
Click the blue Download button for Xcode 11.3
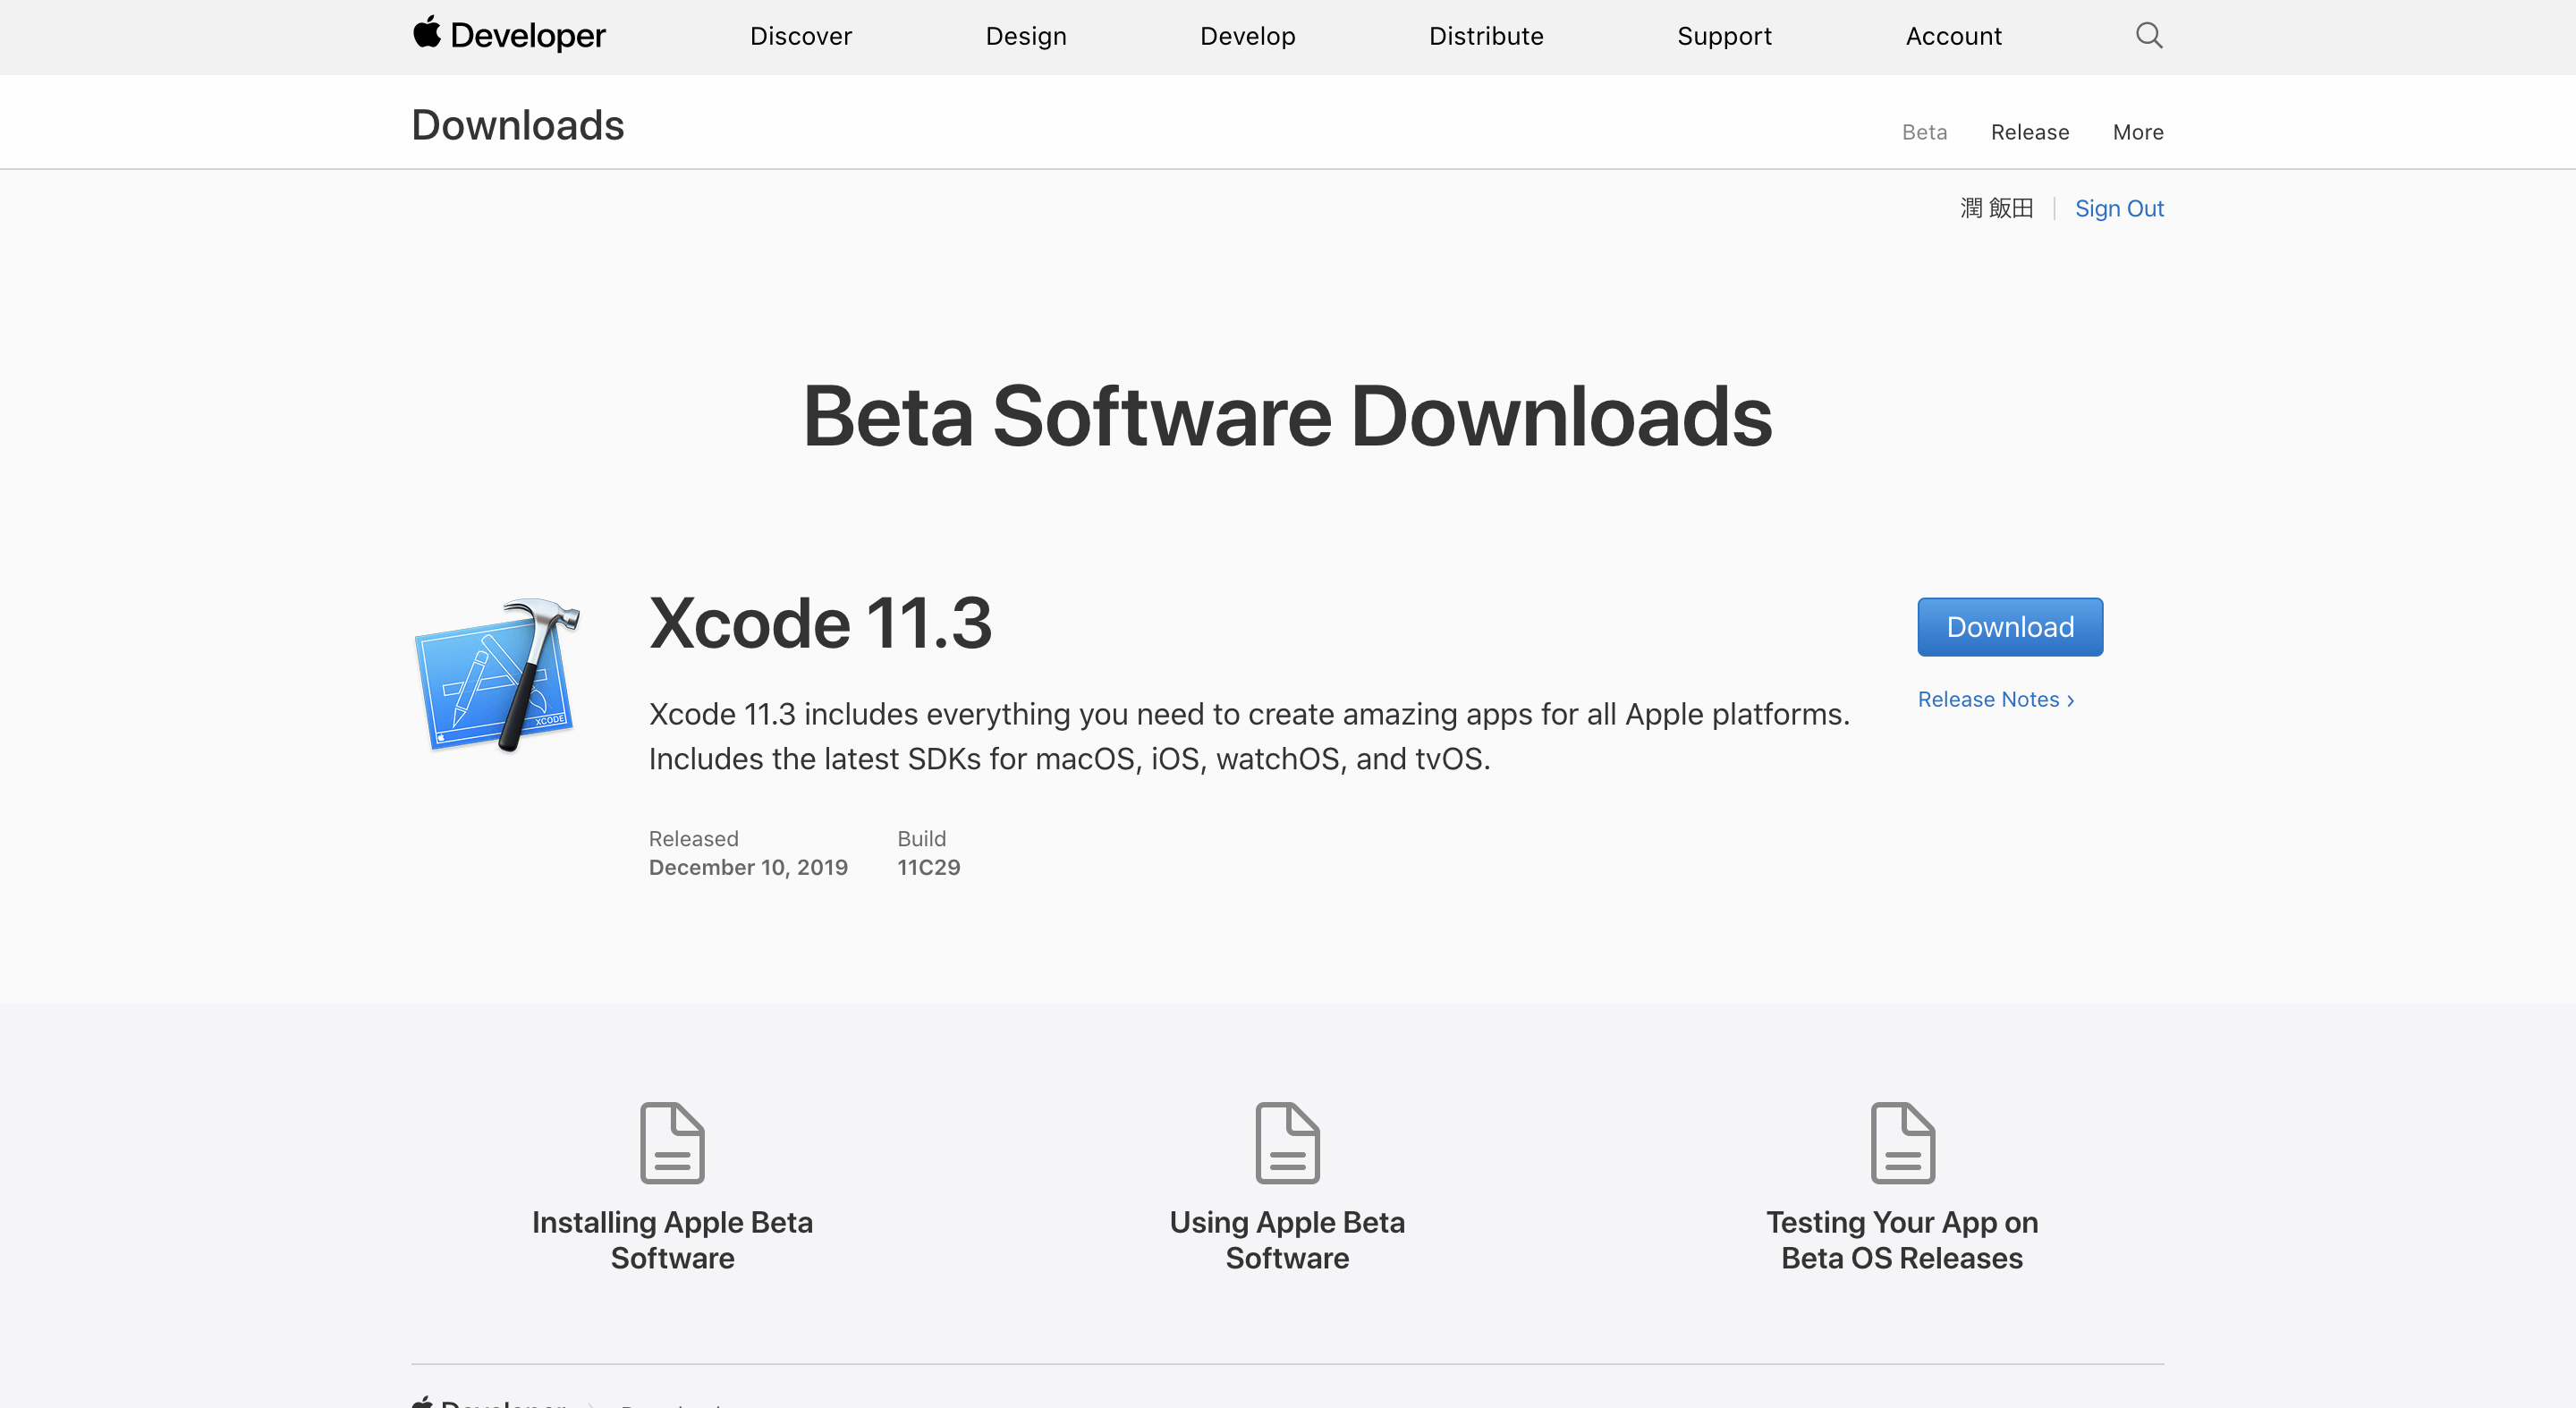[x=2010, y=627]
